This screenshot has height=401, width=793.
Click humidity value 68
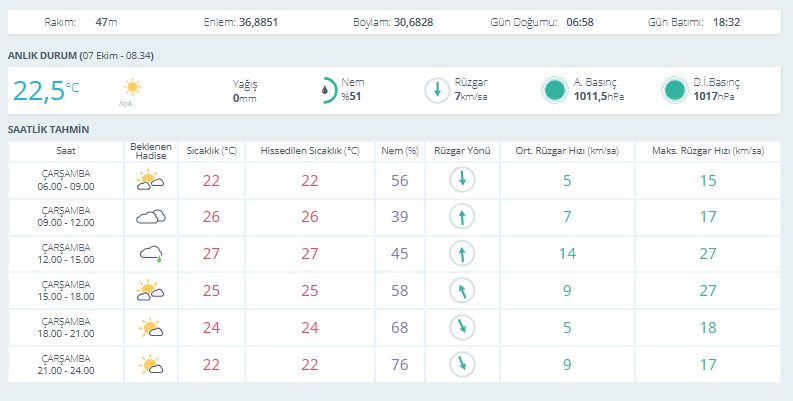point(400,328)
